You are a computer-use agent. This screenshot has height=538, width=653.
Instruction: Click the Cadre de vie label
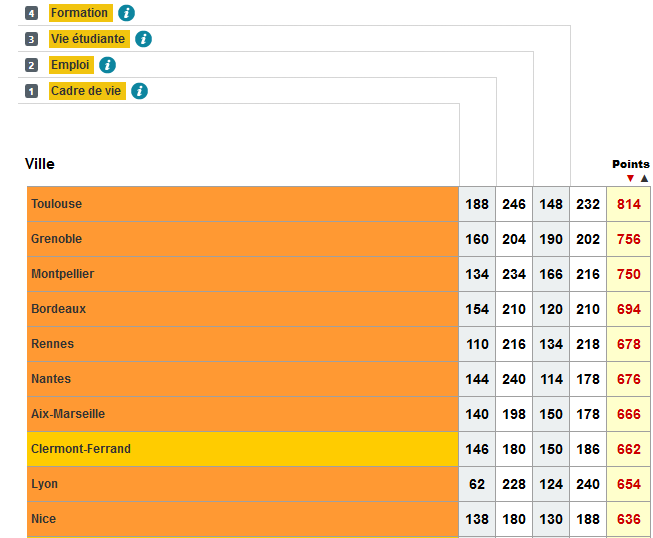[87, 91]
